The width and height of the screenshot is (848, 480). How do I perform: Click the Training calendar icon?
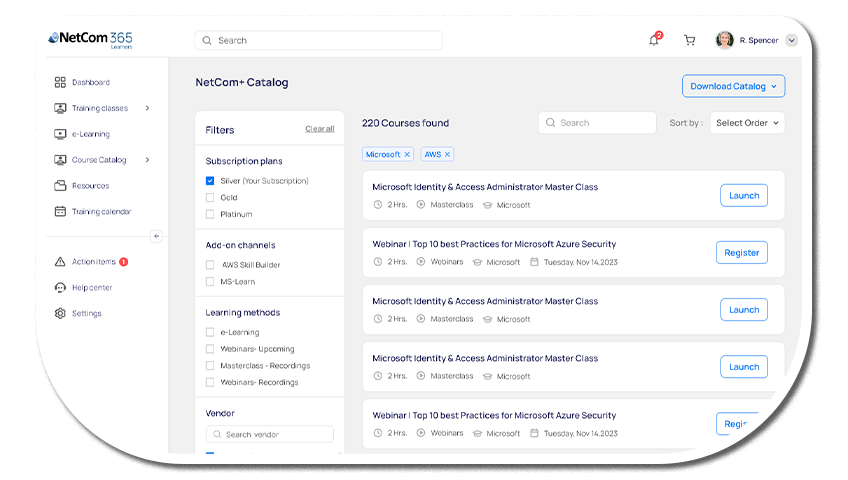click(x=60, y=212)
